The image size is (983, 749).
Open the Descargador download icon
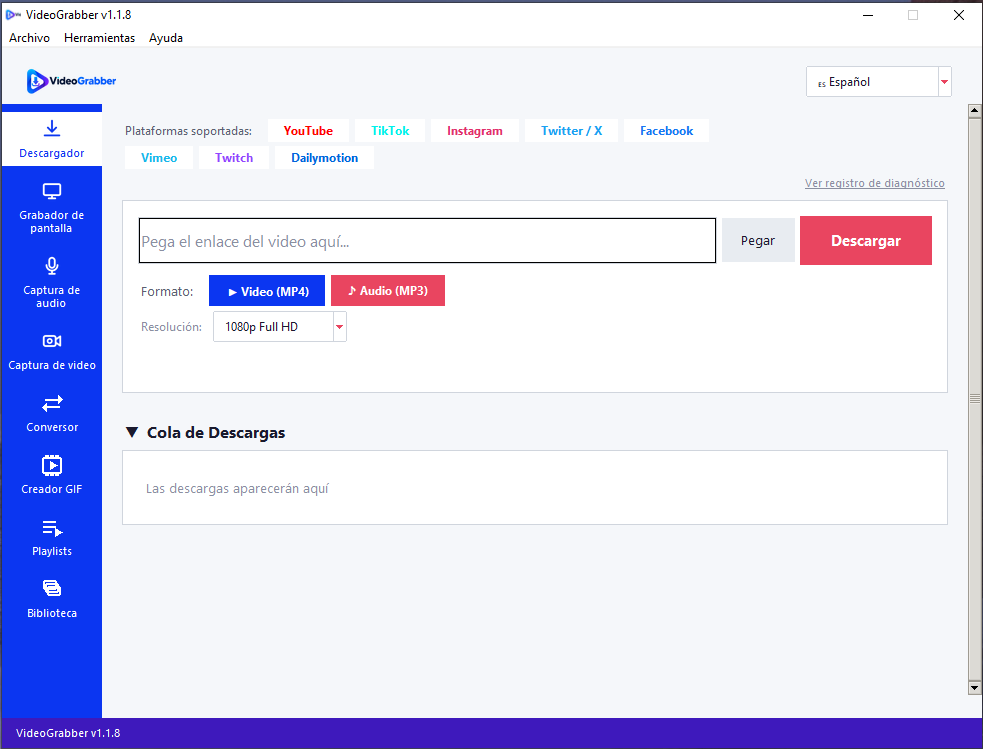click(x=52, y=128)
